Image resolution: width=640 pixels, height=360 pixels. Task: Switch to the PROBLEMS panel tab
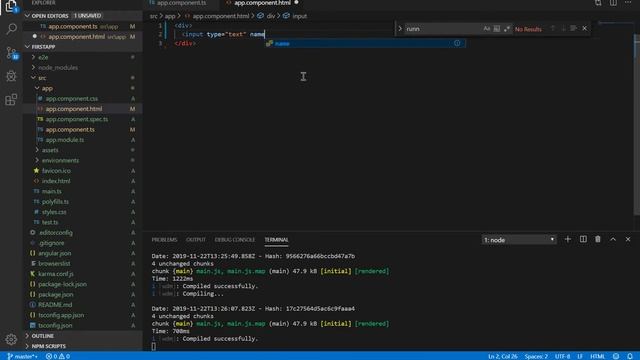(164, 240)
